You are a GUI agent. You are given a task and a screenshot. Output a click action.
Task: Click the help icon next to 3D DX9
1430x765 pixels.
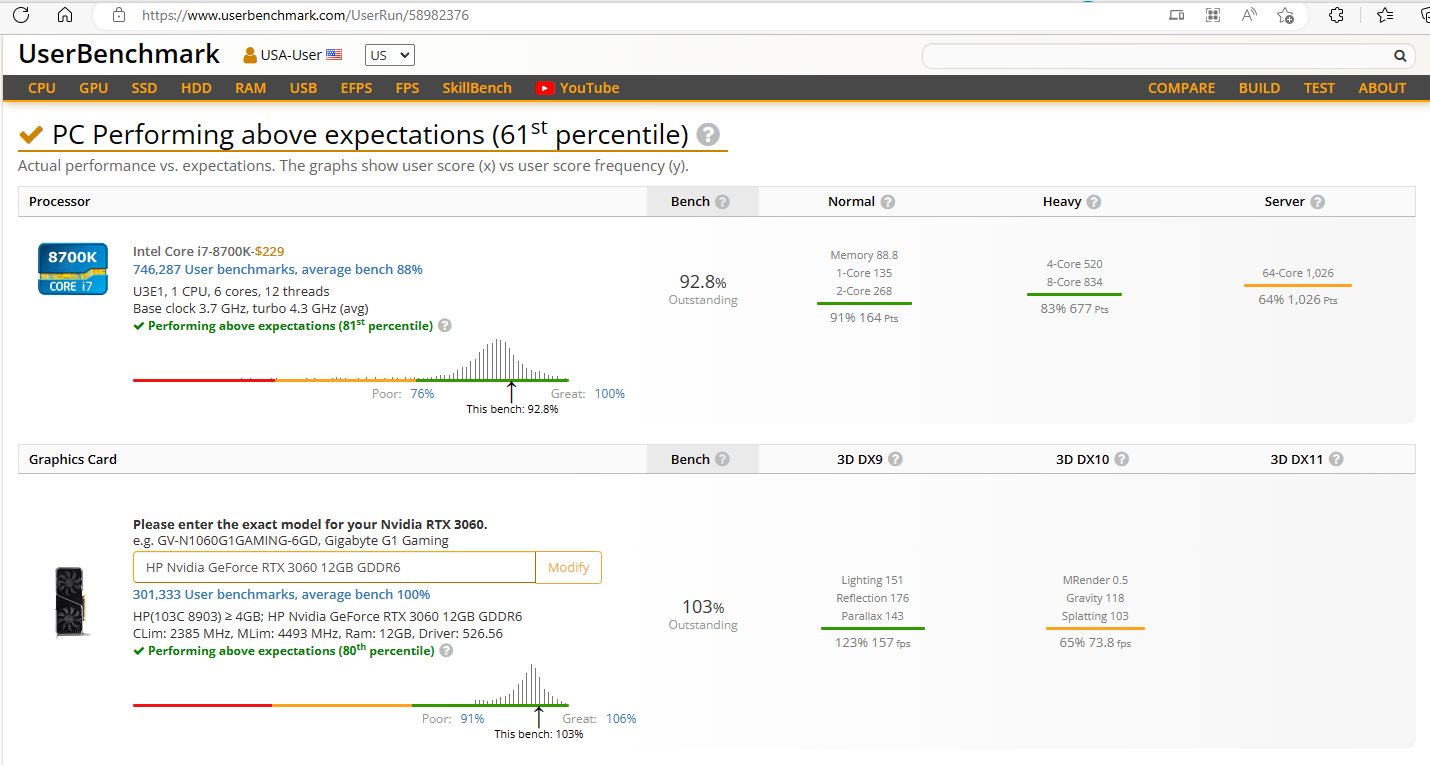click(895, 460)
